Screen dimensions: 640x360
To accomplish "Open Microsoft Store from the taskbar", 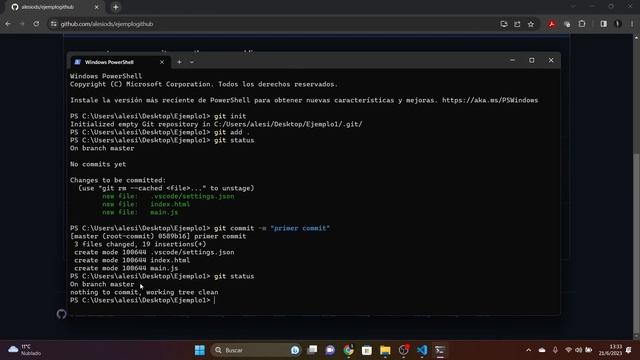I will (367, 350).
